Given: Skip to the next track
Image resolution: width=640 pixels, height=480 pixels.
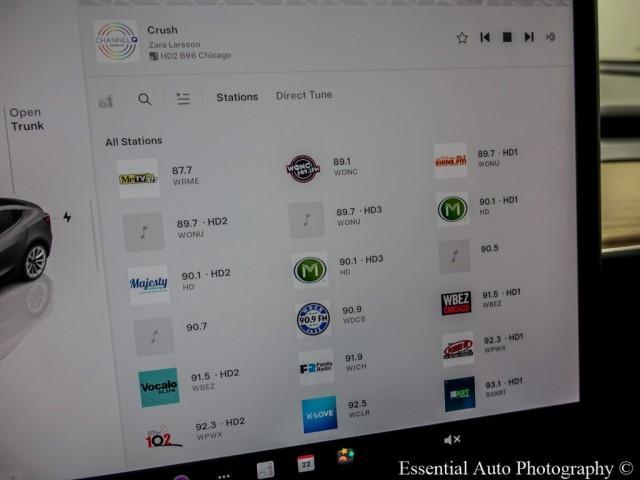Looking at the screenshot, I should click(x=529, y=37).
